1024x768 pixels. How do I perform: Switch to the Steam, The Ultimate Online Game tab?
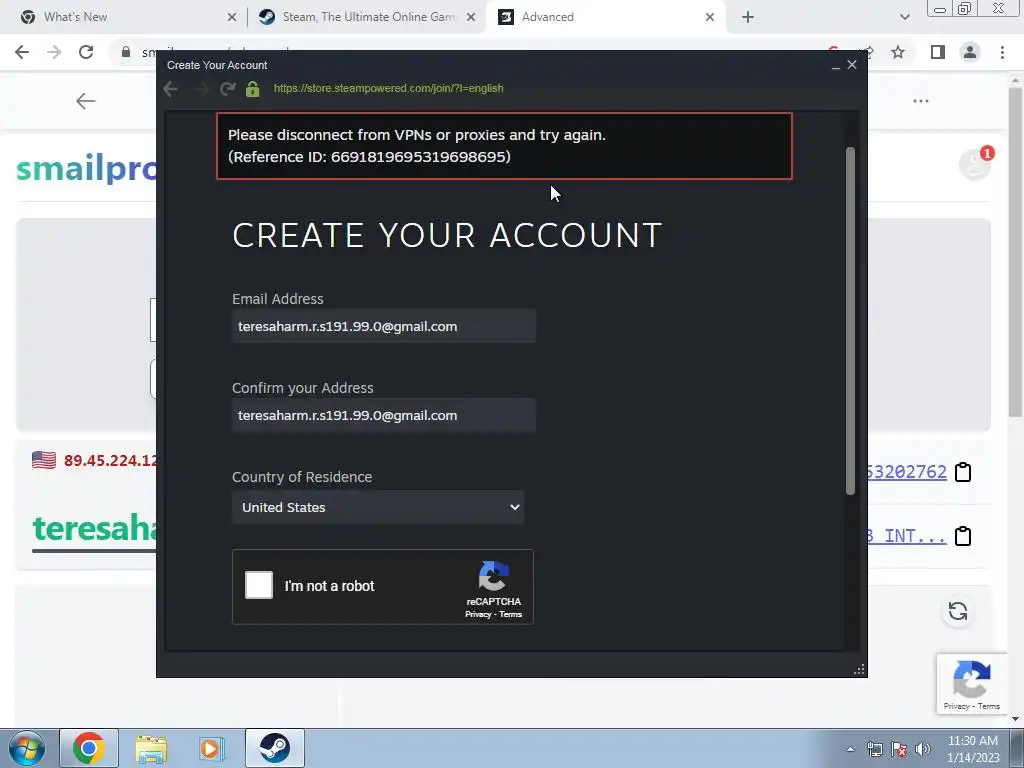coord(368,17)
